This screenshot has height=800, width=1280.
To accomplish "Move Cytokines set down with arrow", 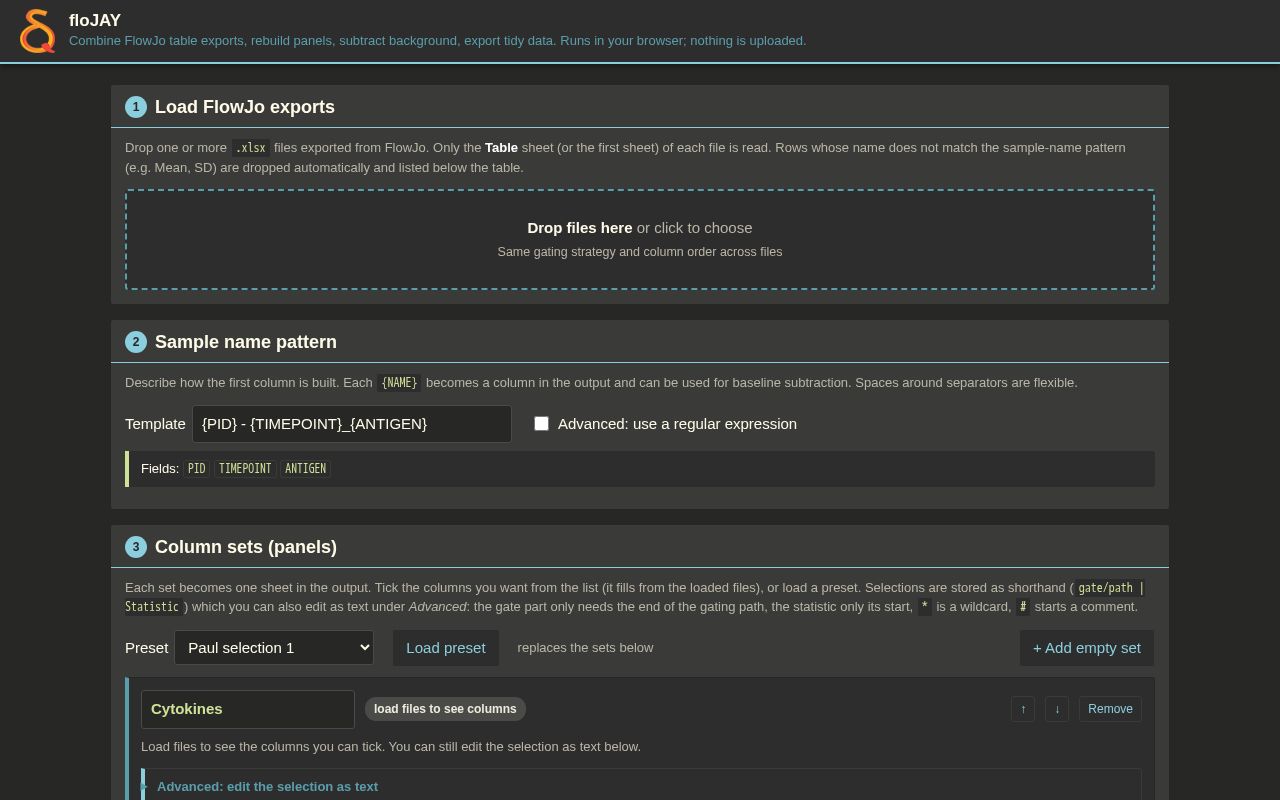I will pos(1057,709).
